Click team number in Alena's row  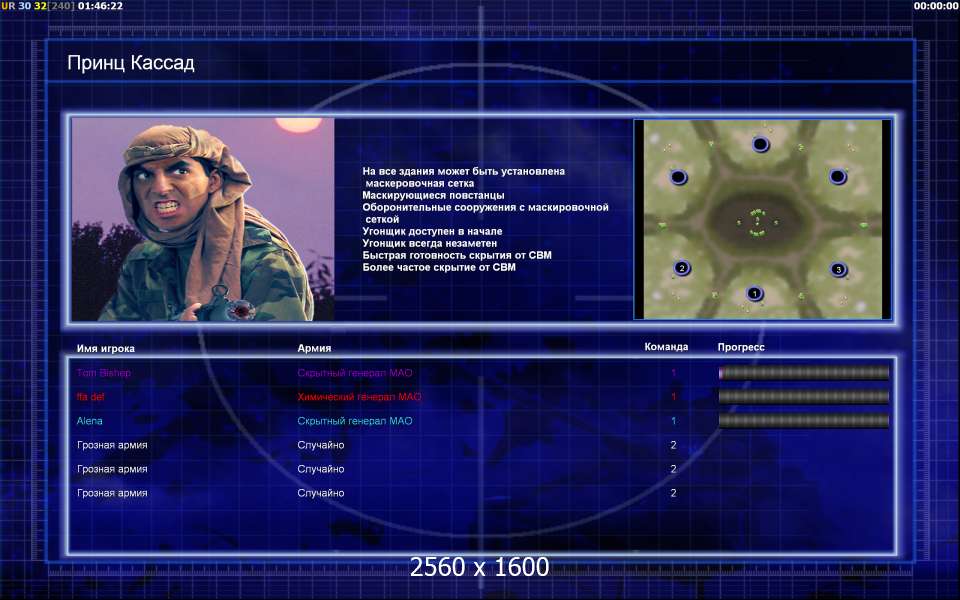pyautogui.click(x=673, y=421)
